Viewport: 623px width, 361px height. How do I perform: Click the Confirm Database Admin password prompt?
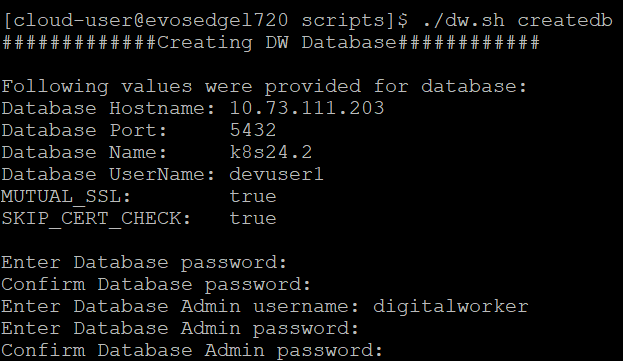(x=192, y=351)
